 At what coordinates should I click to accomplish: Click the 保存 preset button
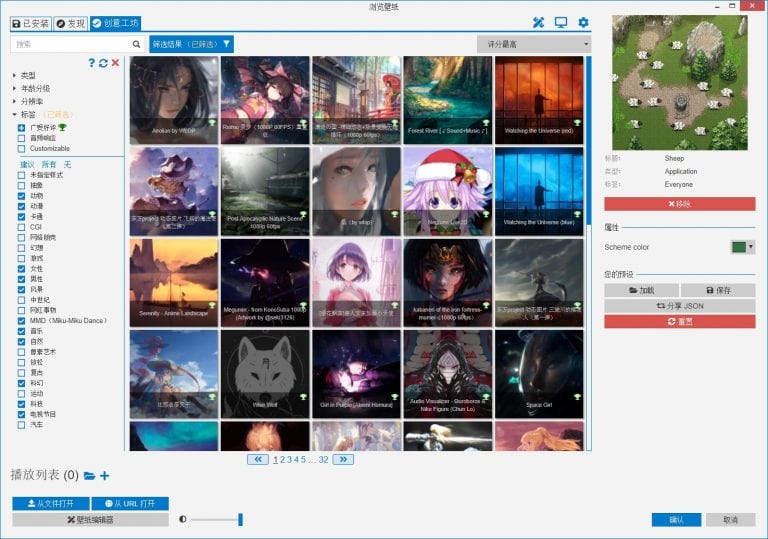[718, 290]
